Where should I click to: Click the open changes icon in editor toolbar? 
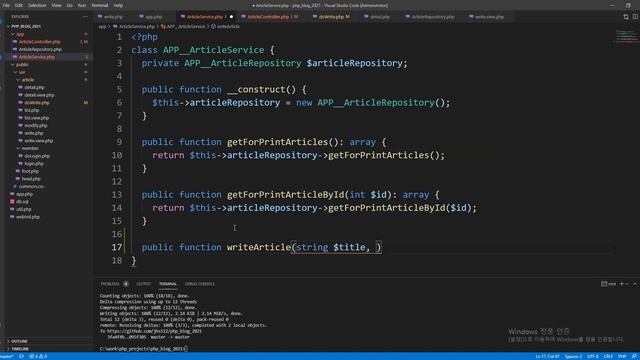pyautogui.click(x=626, y=17)
